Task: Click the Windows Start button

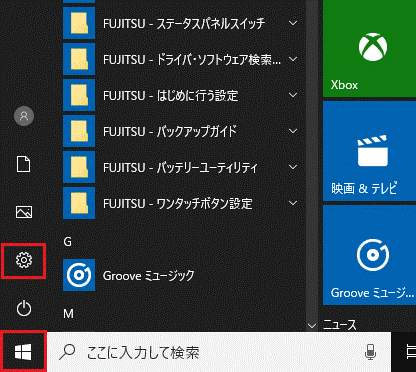Action: tap(23, 352)
